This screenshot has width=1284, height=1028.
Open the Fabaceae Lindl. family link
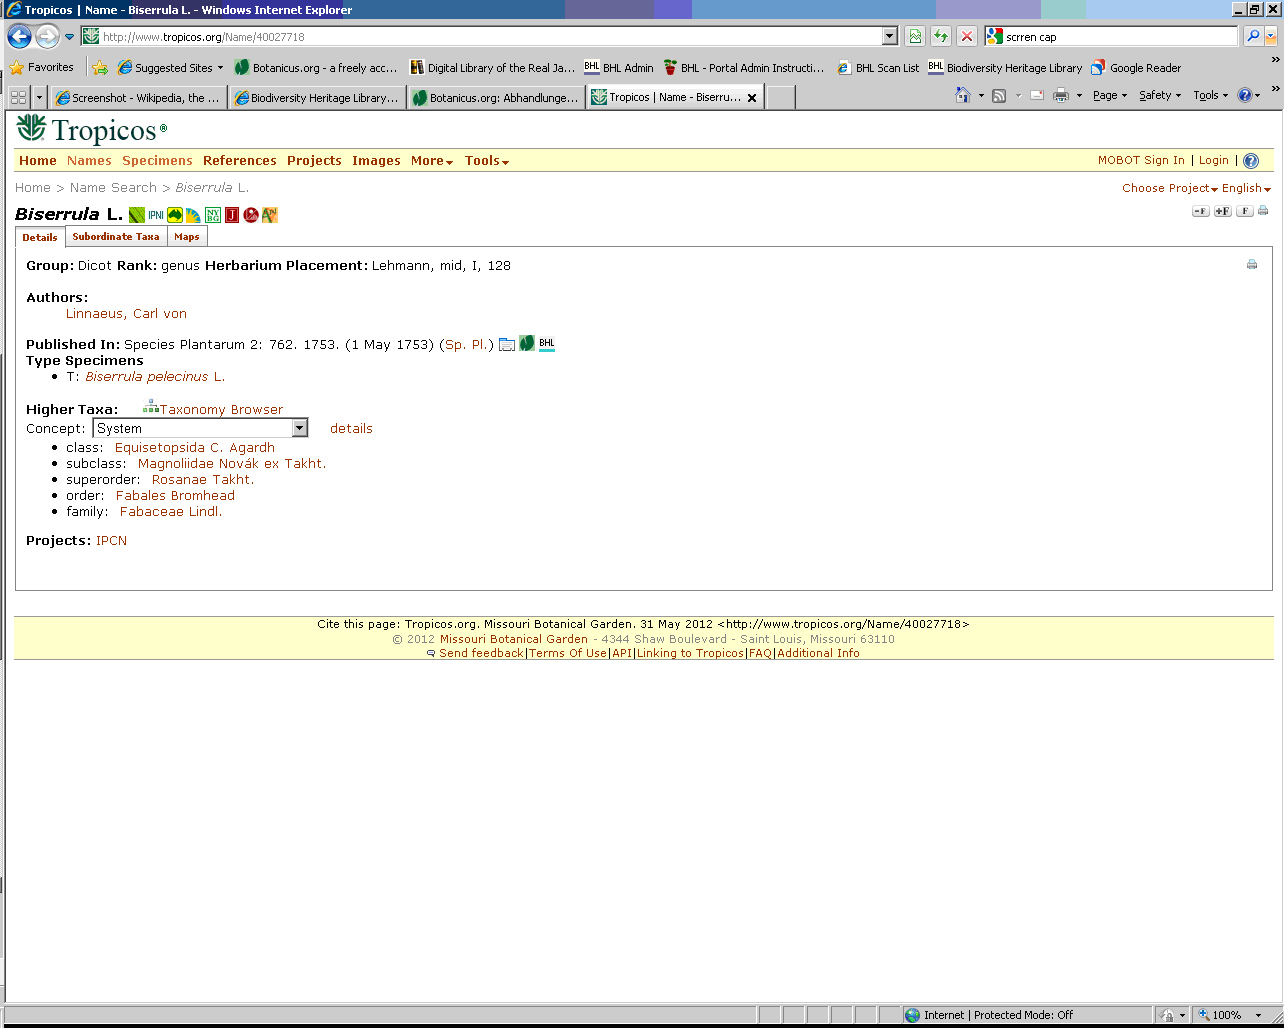(x=170, y=512)
